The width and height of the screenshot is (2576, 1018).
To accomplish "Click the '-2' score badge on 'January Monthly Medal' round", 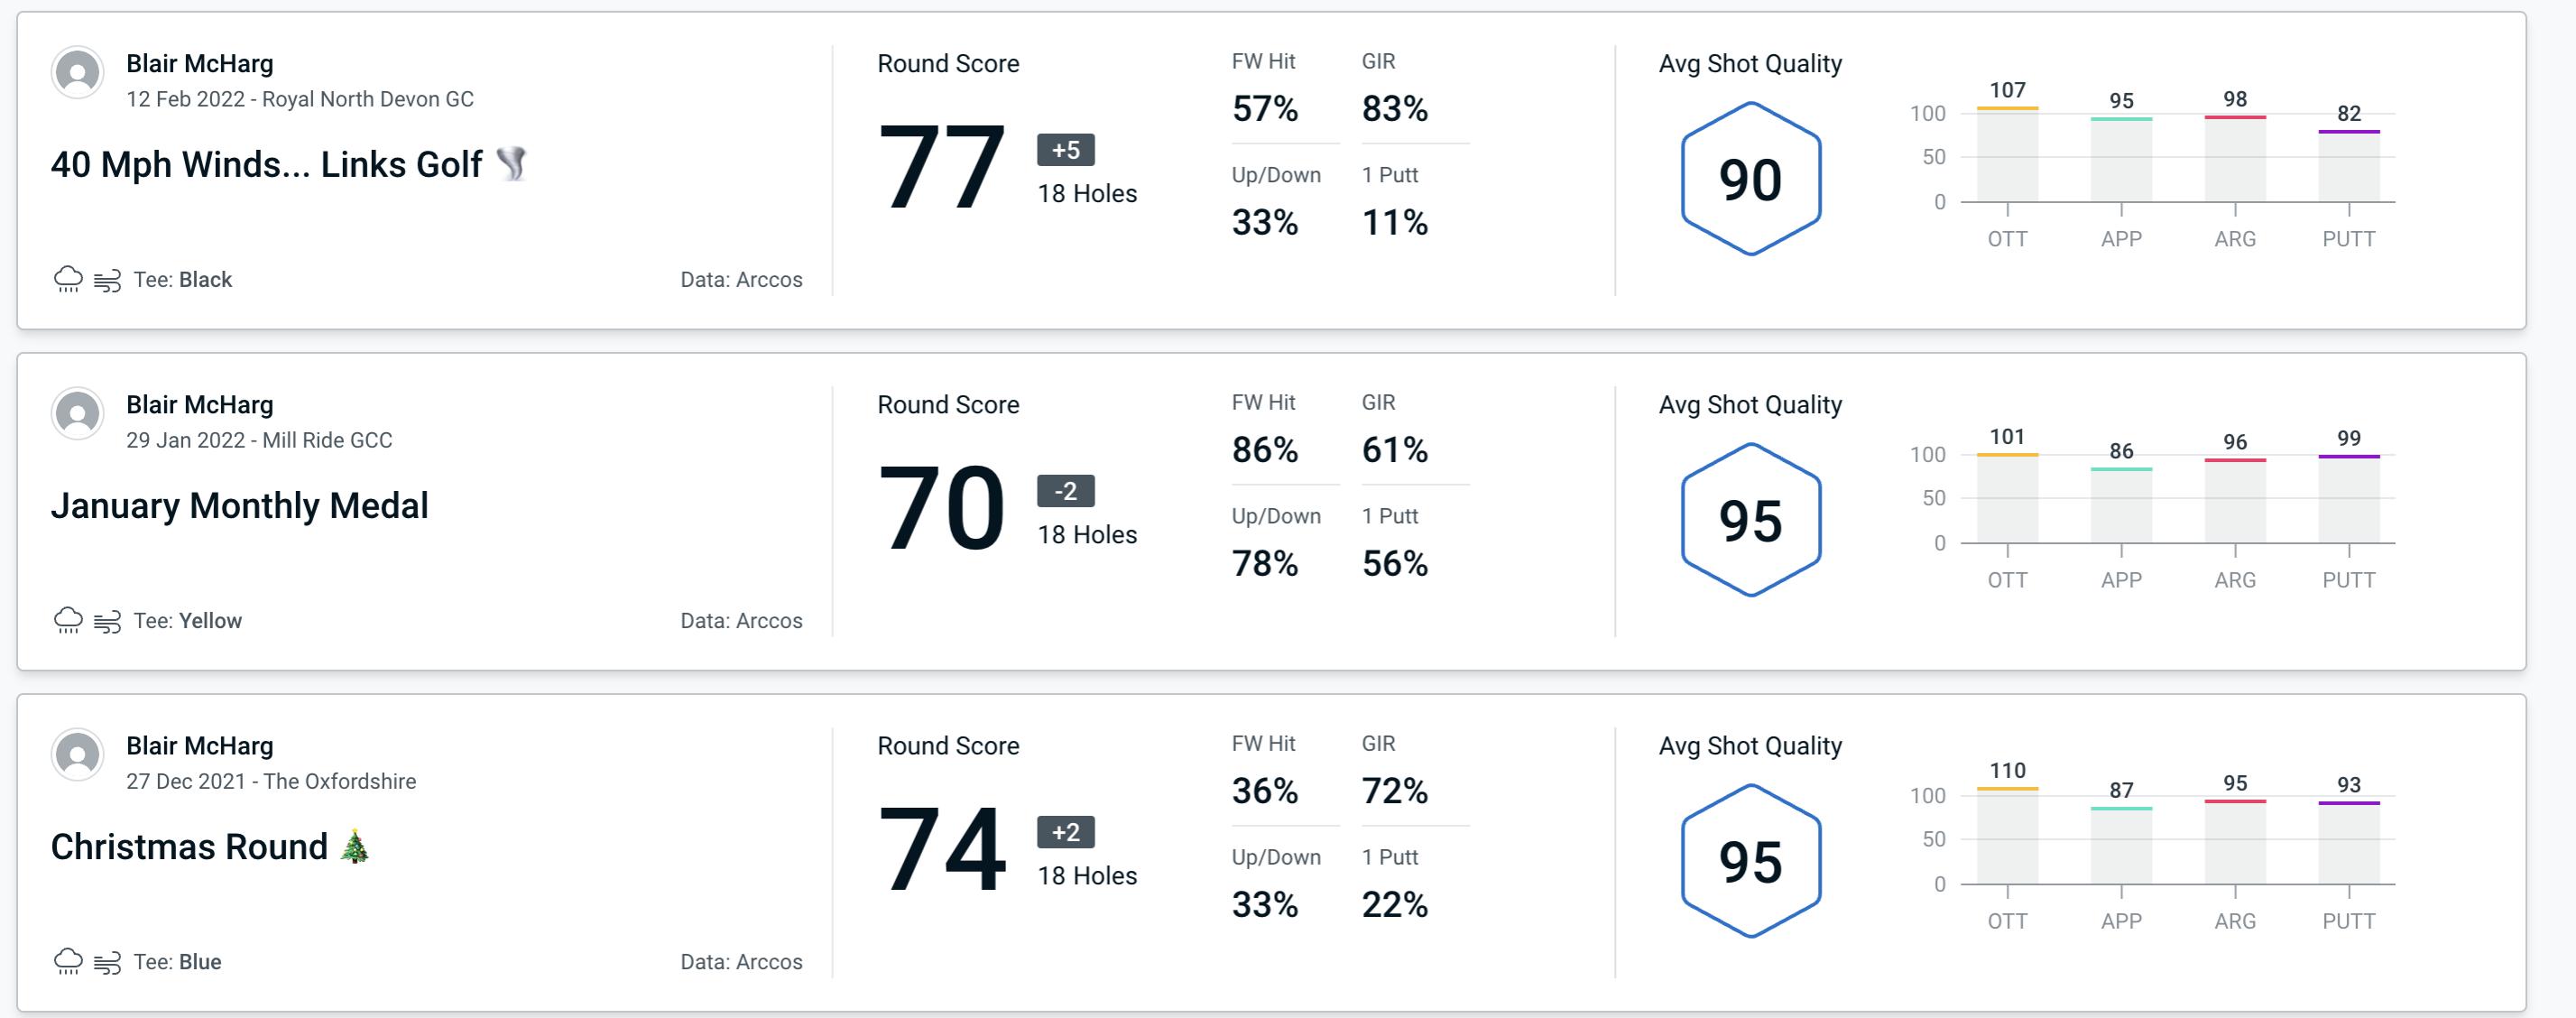I will [1059, 491].
